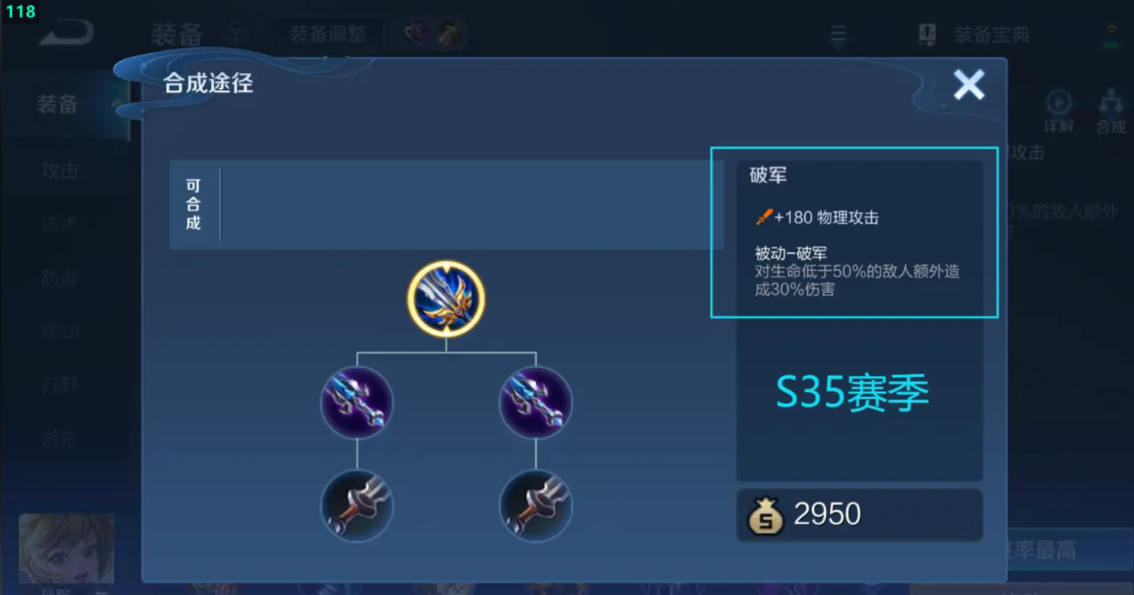Go back with the return arrow
This screenshot has height=595, width=1134.
click(67, 33)
